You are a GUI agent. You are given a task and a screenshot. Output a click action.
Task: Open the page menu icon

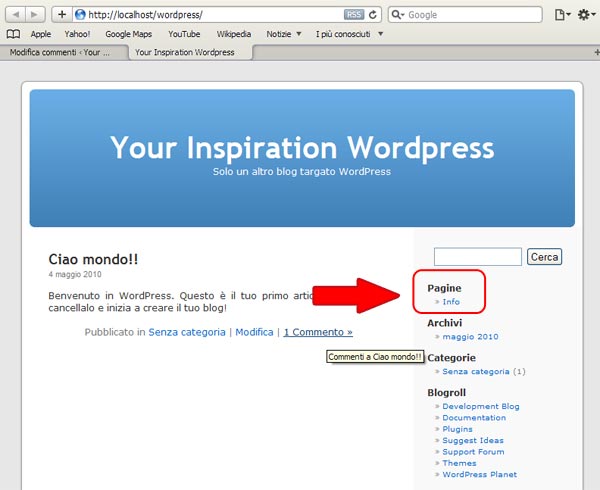coord(562,15)
